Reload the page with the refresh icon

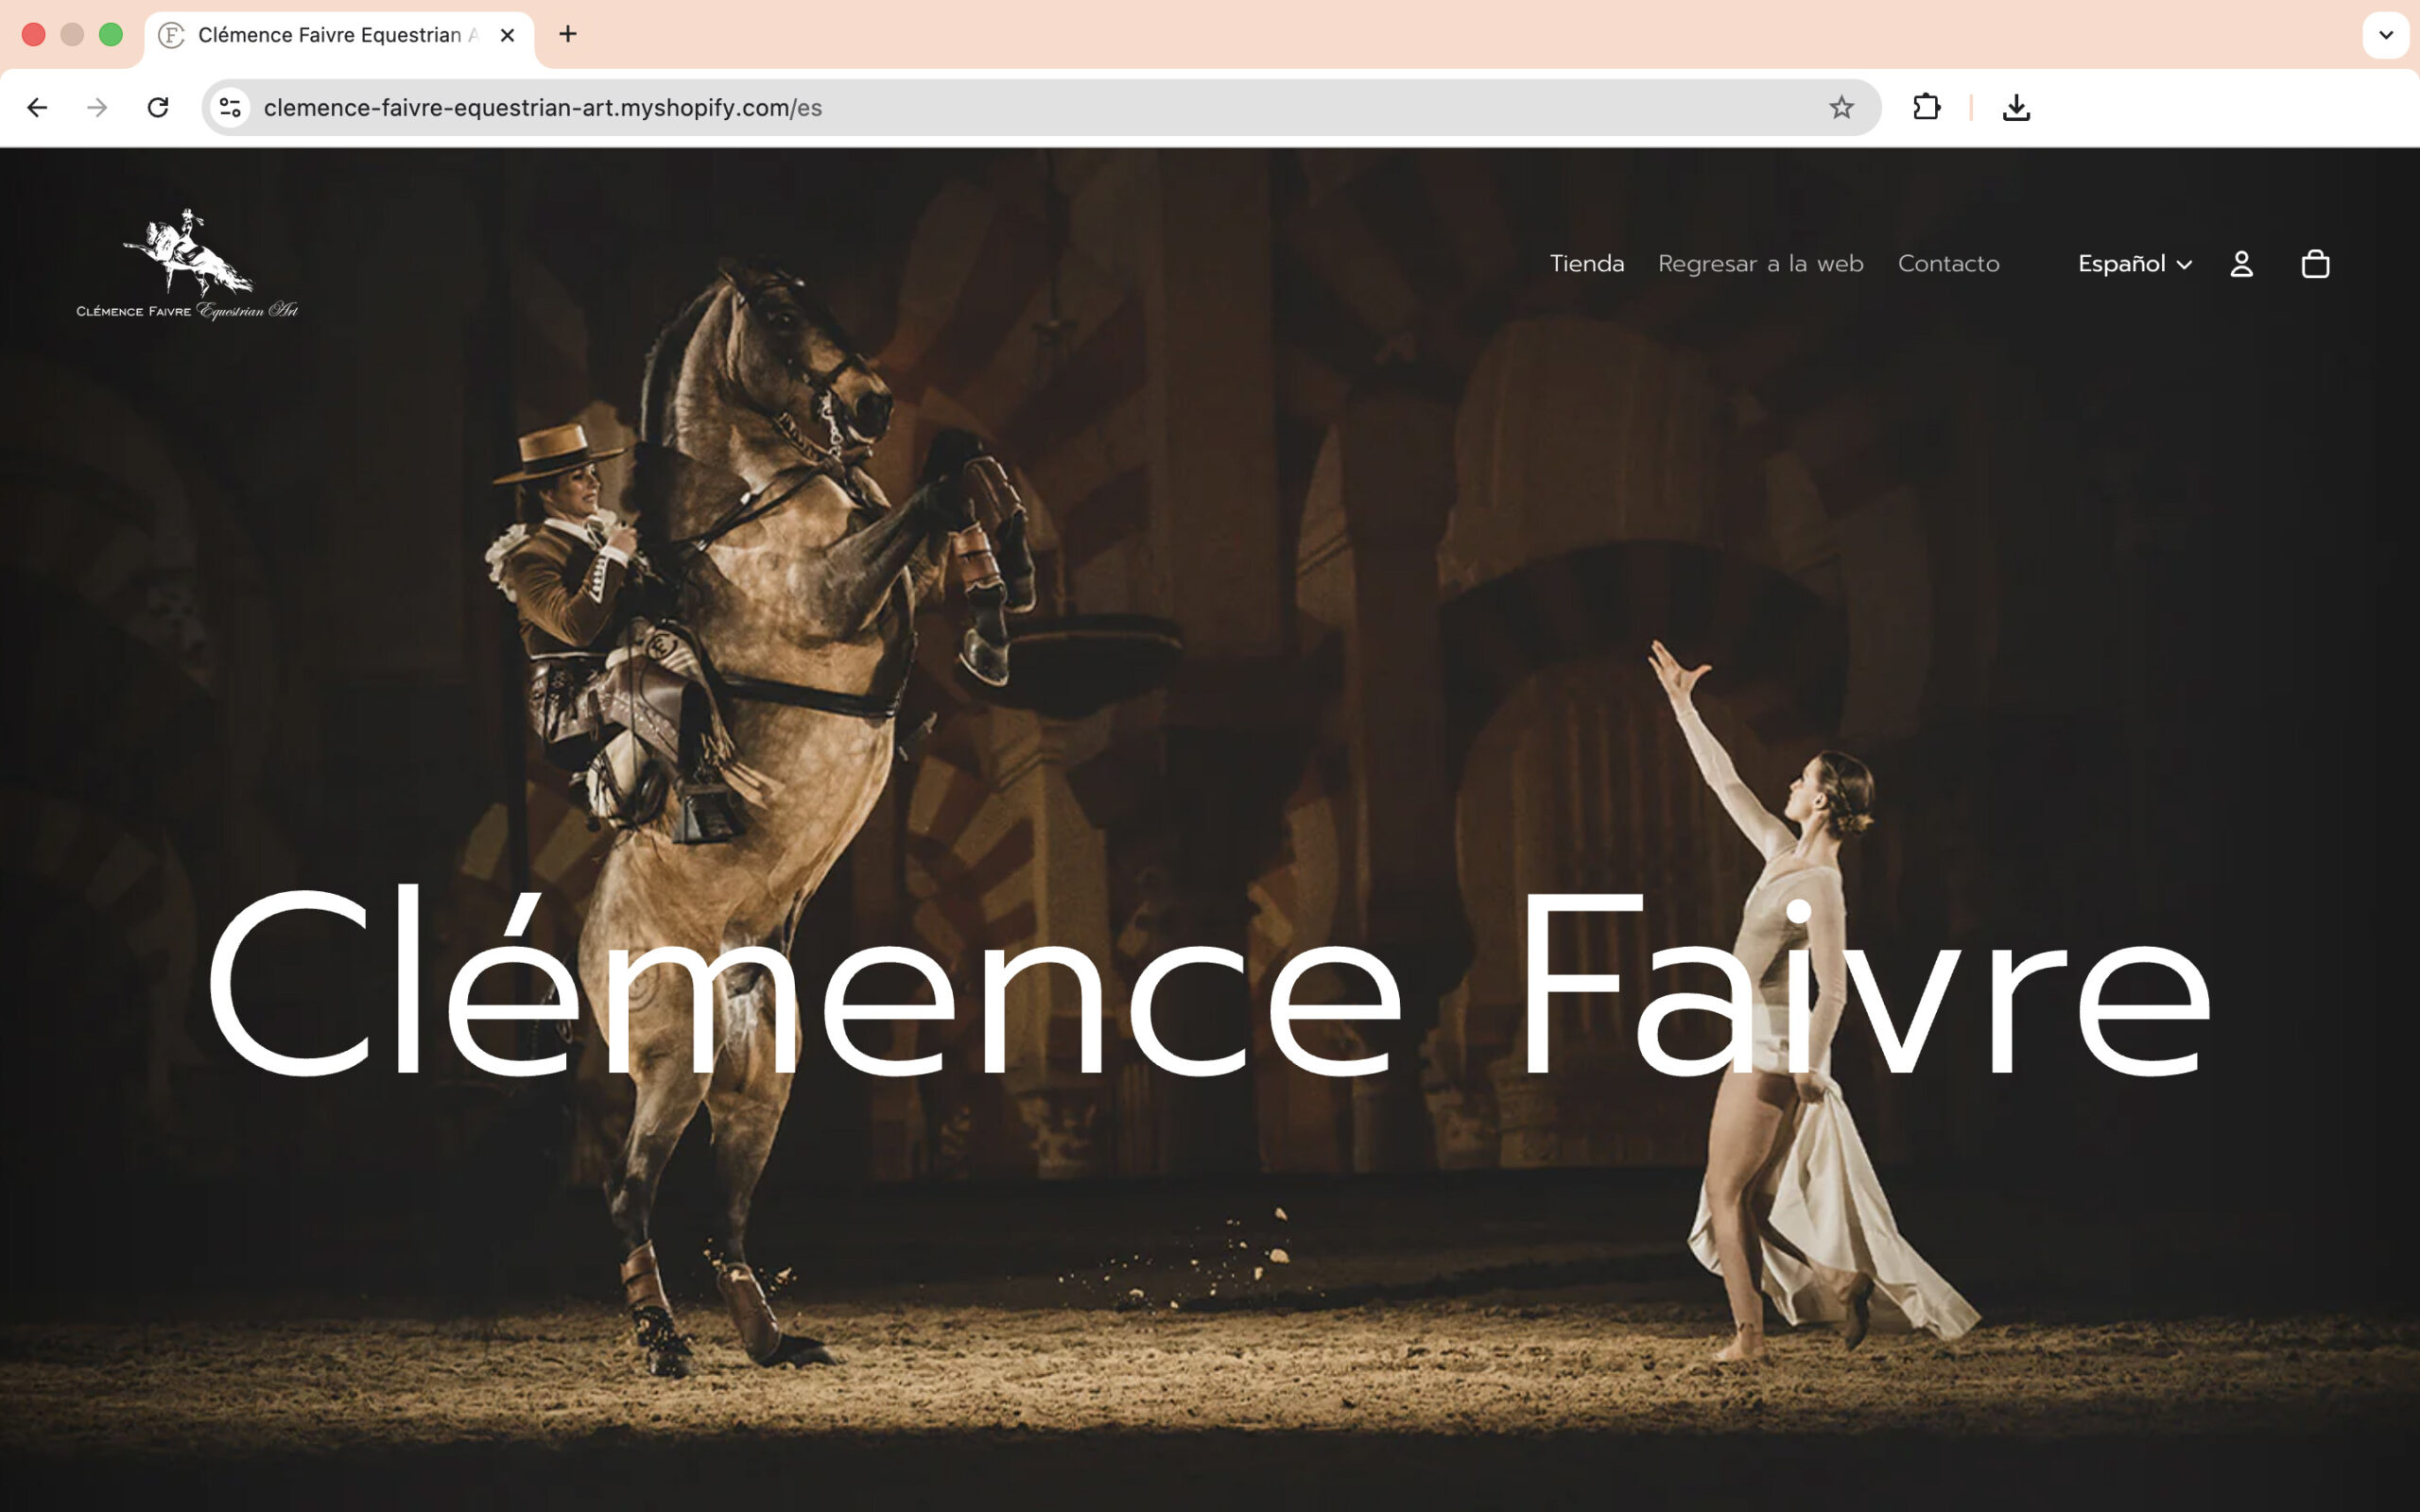158,107
